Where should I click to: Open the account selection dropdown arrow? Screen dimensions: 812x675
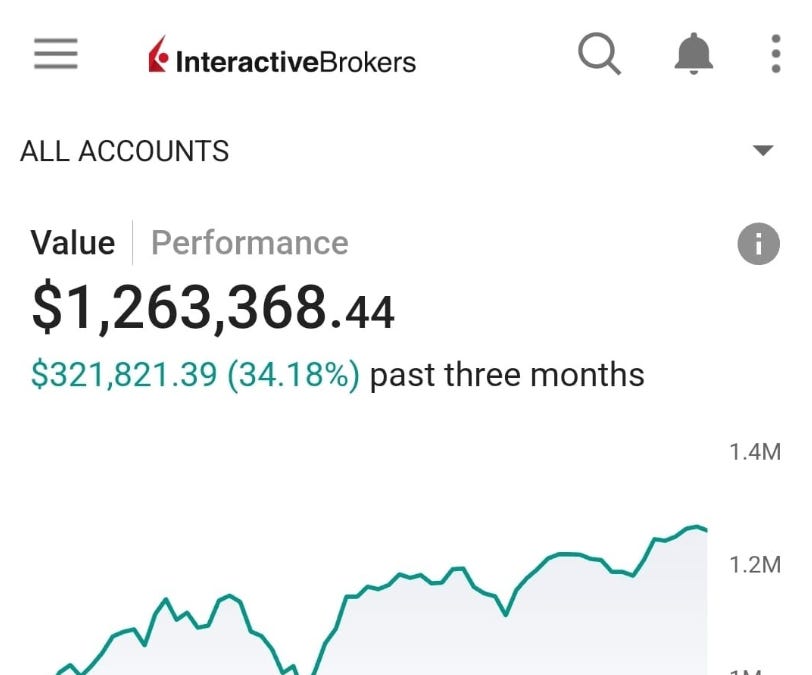[x=762, y=150]
